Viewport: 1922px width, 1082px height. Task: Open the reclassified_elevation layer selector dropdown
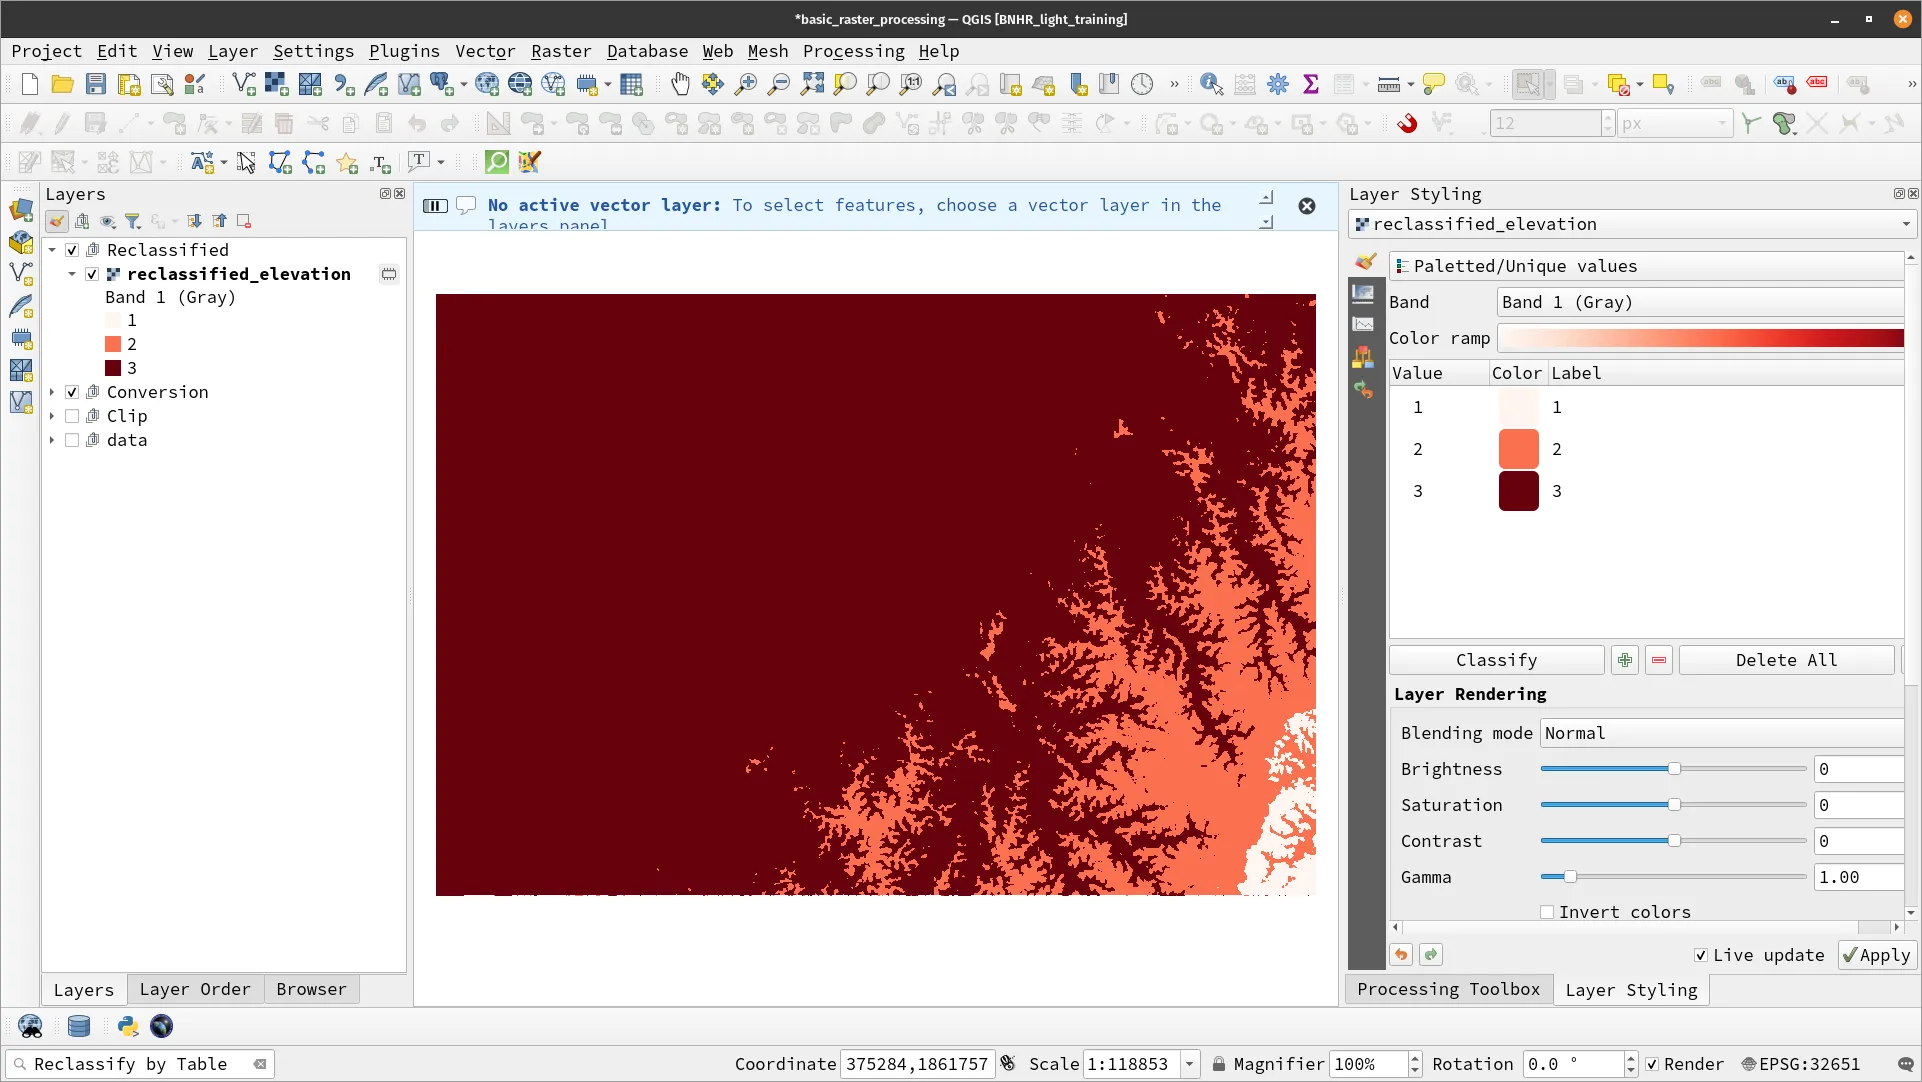1630,224
